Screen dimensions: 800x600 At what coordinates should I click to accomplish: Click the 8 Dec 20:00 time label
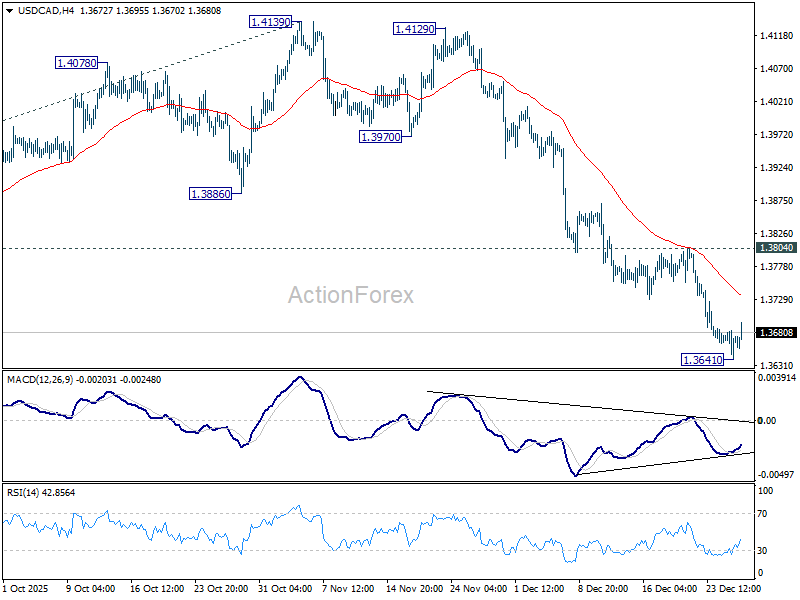(604, 588)
